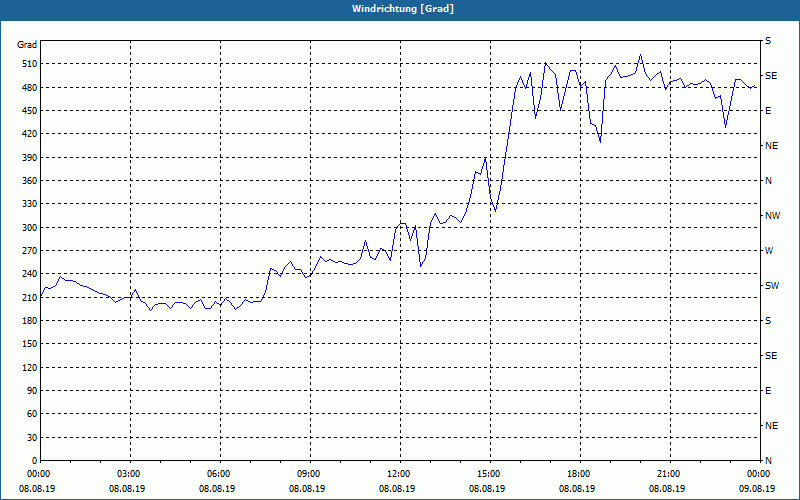Click the 12:00 time axis label

tap(401, 473)
